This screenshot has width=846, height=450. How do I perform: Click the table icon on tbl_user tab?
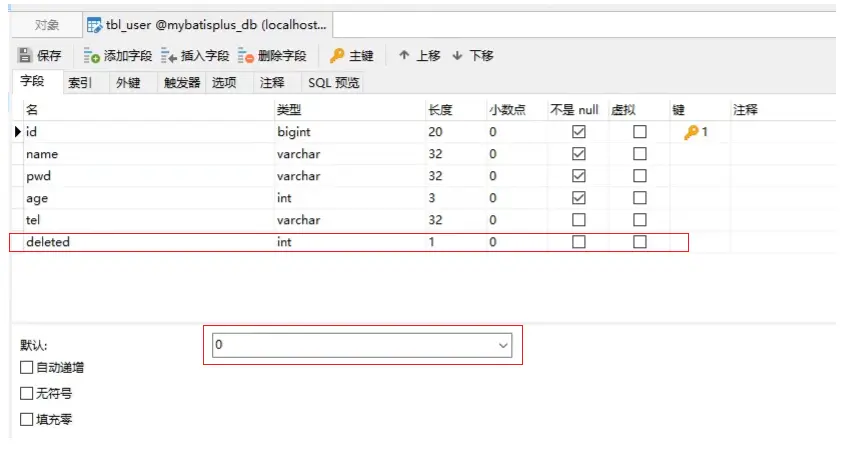[x=94, y=25]
